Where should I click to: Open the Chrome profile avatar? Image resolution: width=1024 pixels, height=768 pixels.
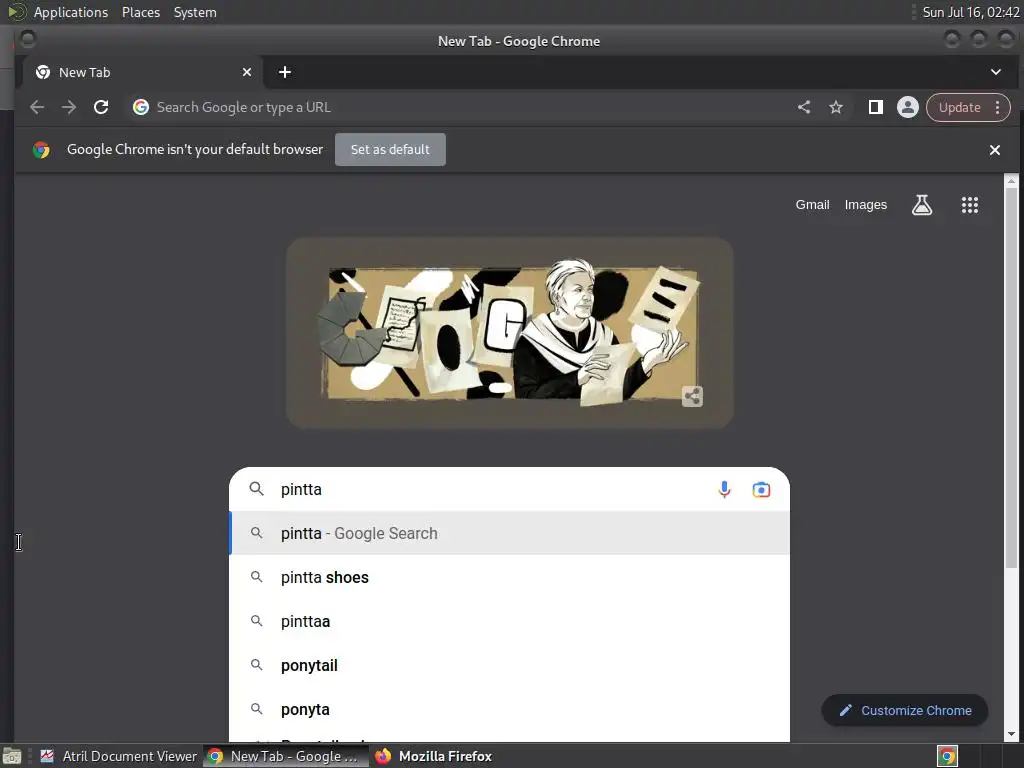pyautogui.click(x=907, y=107)
